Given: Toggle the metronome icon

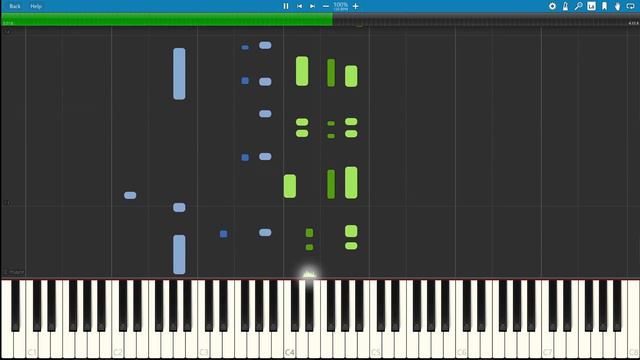Looking at the screenshot, I should pos(565,6).
